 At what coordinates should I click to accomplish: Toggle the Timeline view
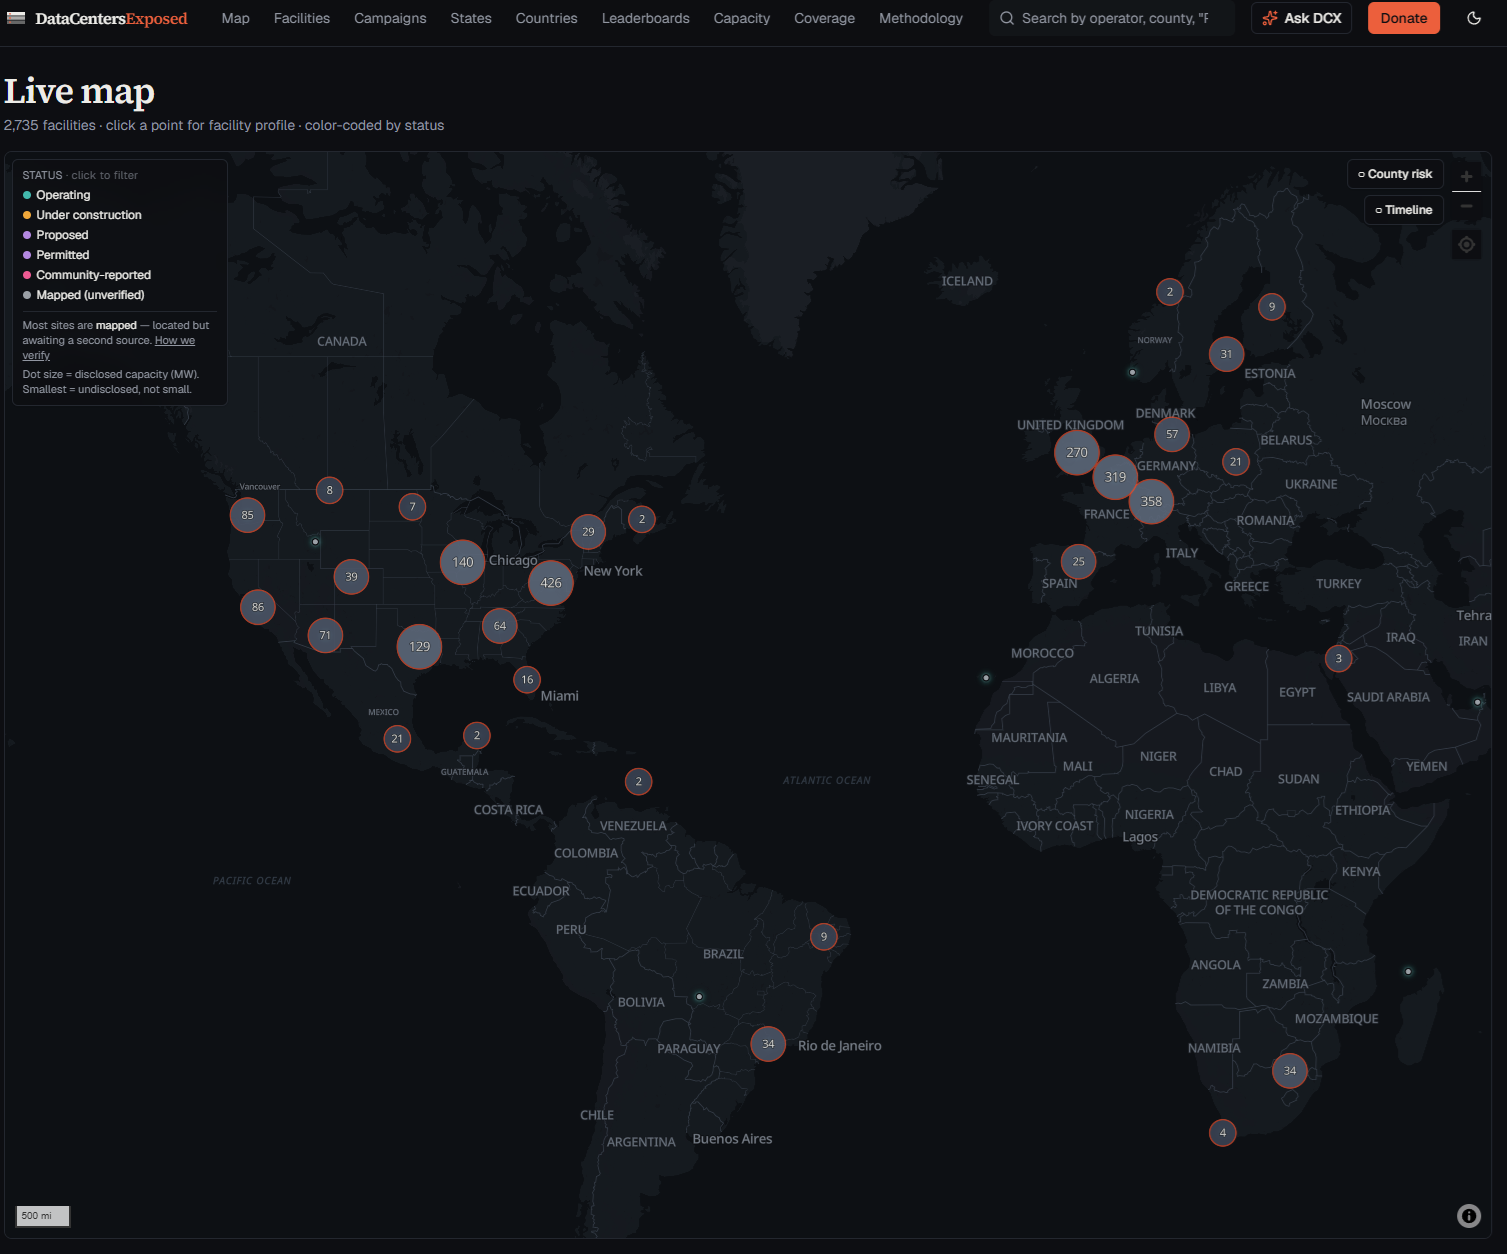click(1404, 210)
